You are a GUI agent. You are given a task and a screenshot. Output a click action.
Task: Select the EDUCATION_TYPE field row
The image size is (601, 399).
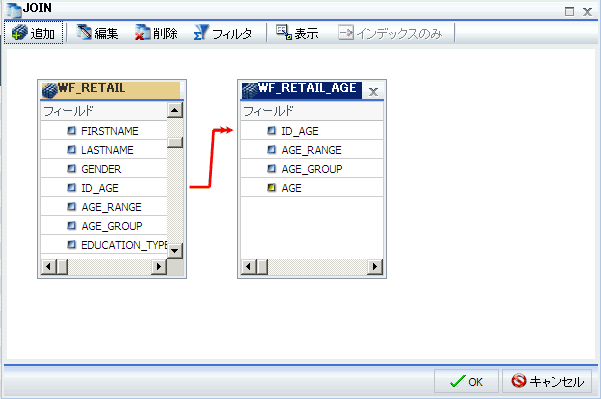pyautogui.click(x=104, y=245)
